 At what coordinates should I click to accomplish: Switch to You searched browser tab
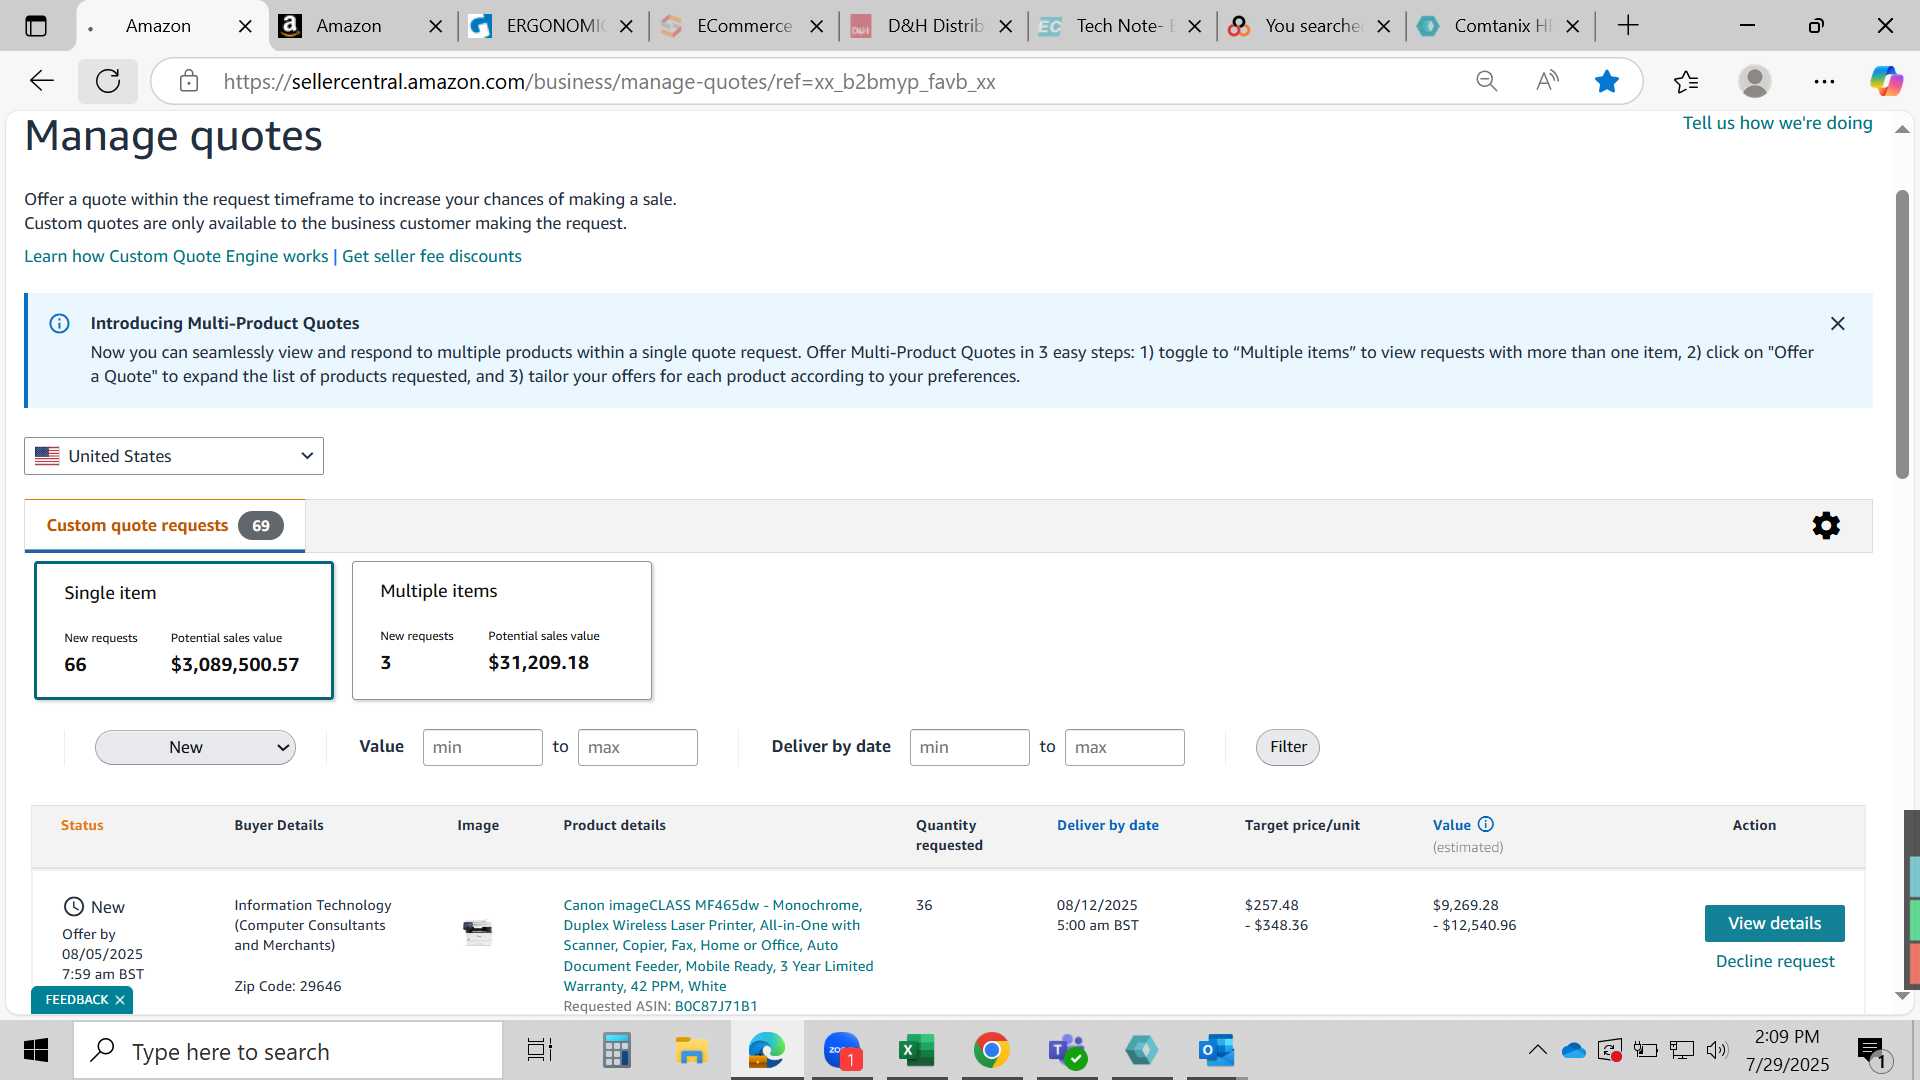coord(1312,26)
